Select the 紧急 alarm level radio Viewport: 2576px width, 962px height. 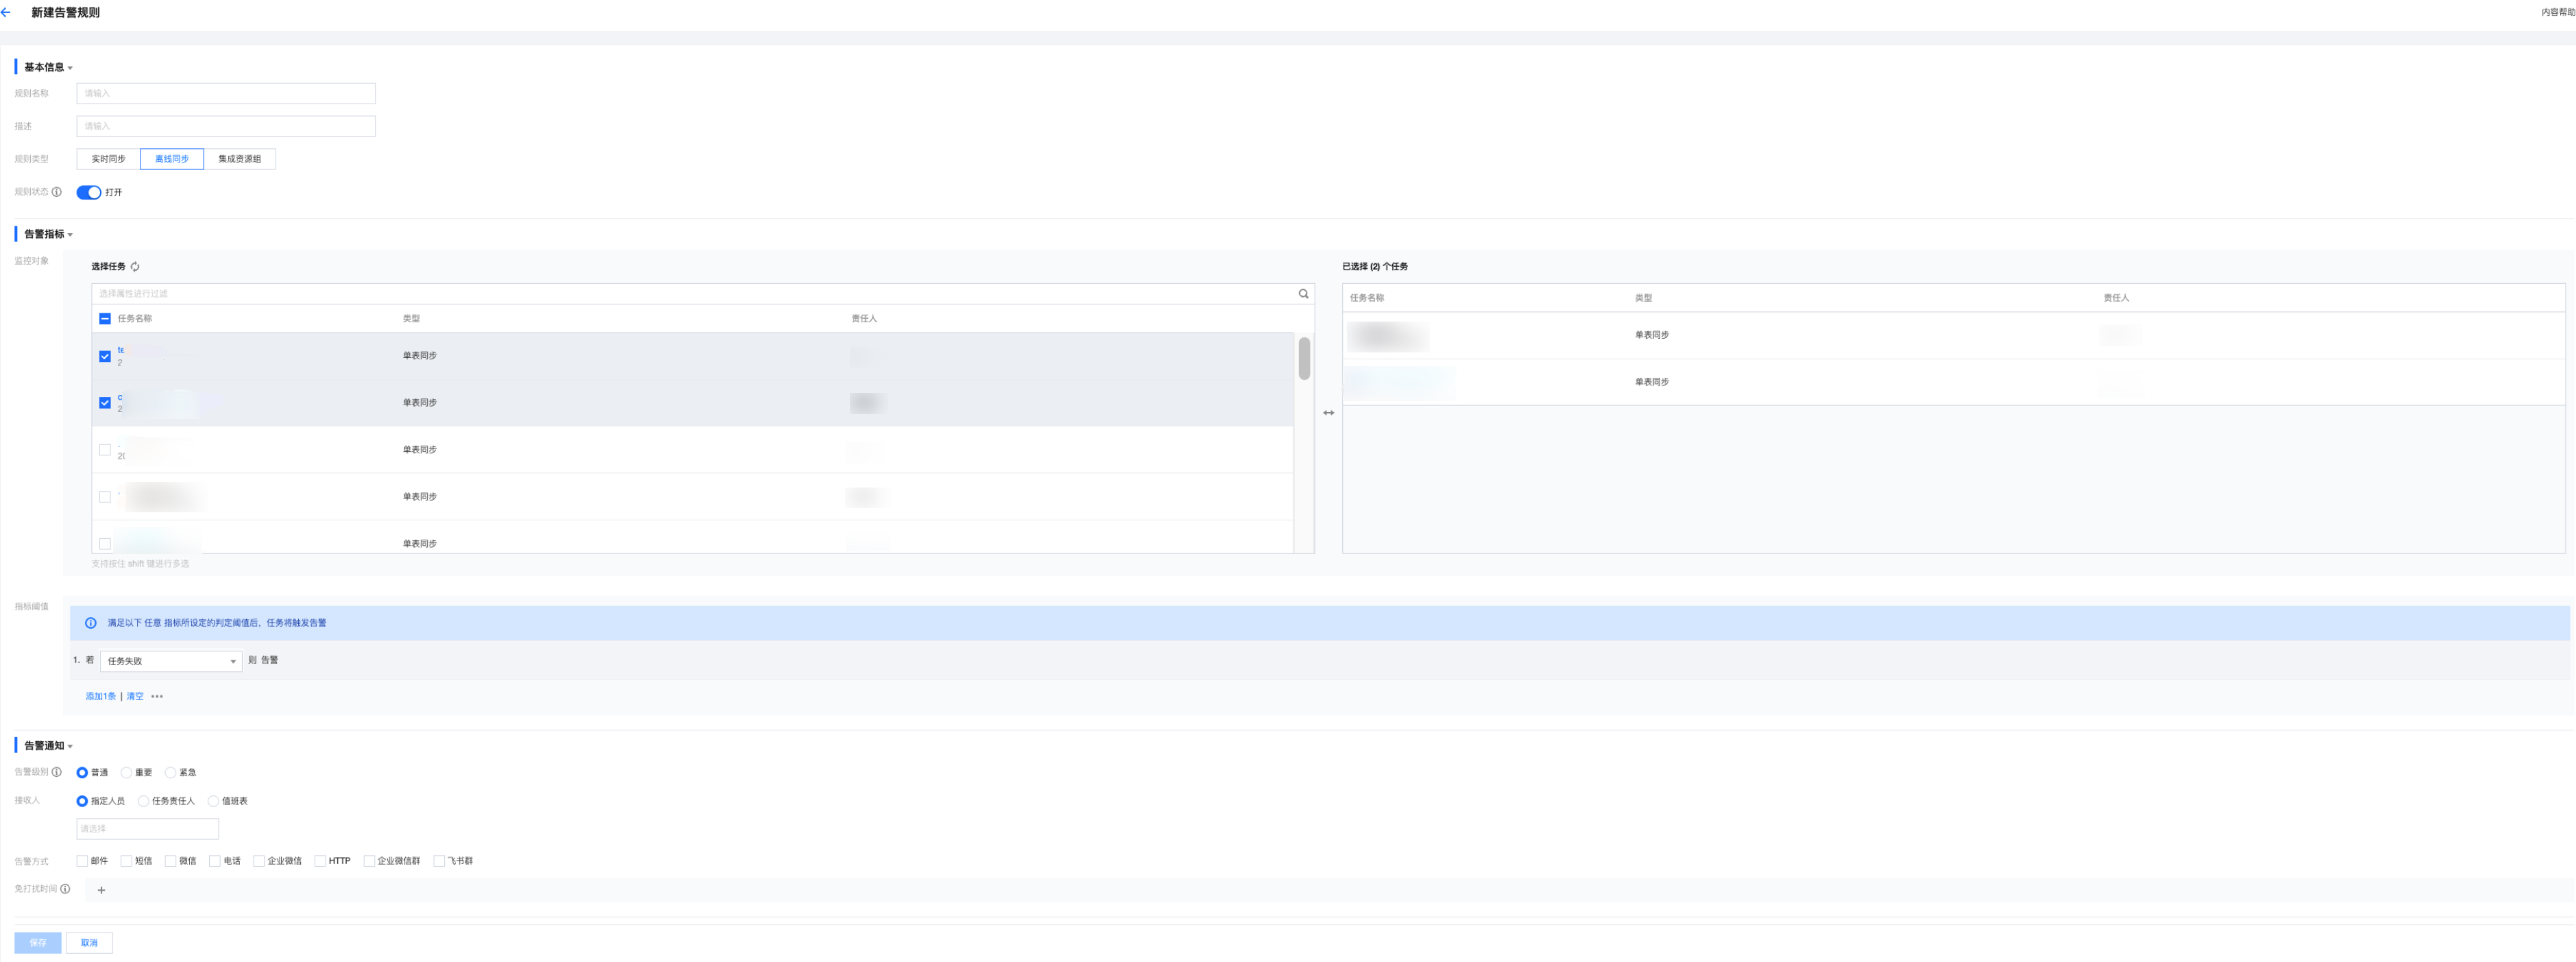pos(171,773)
